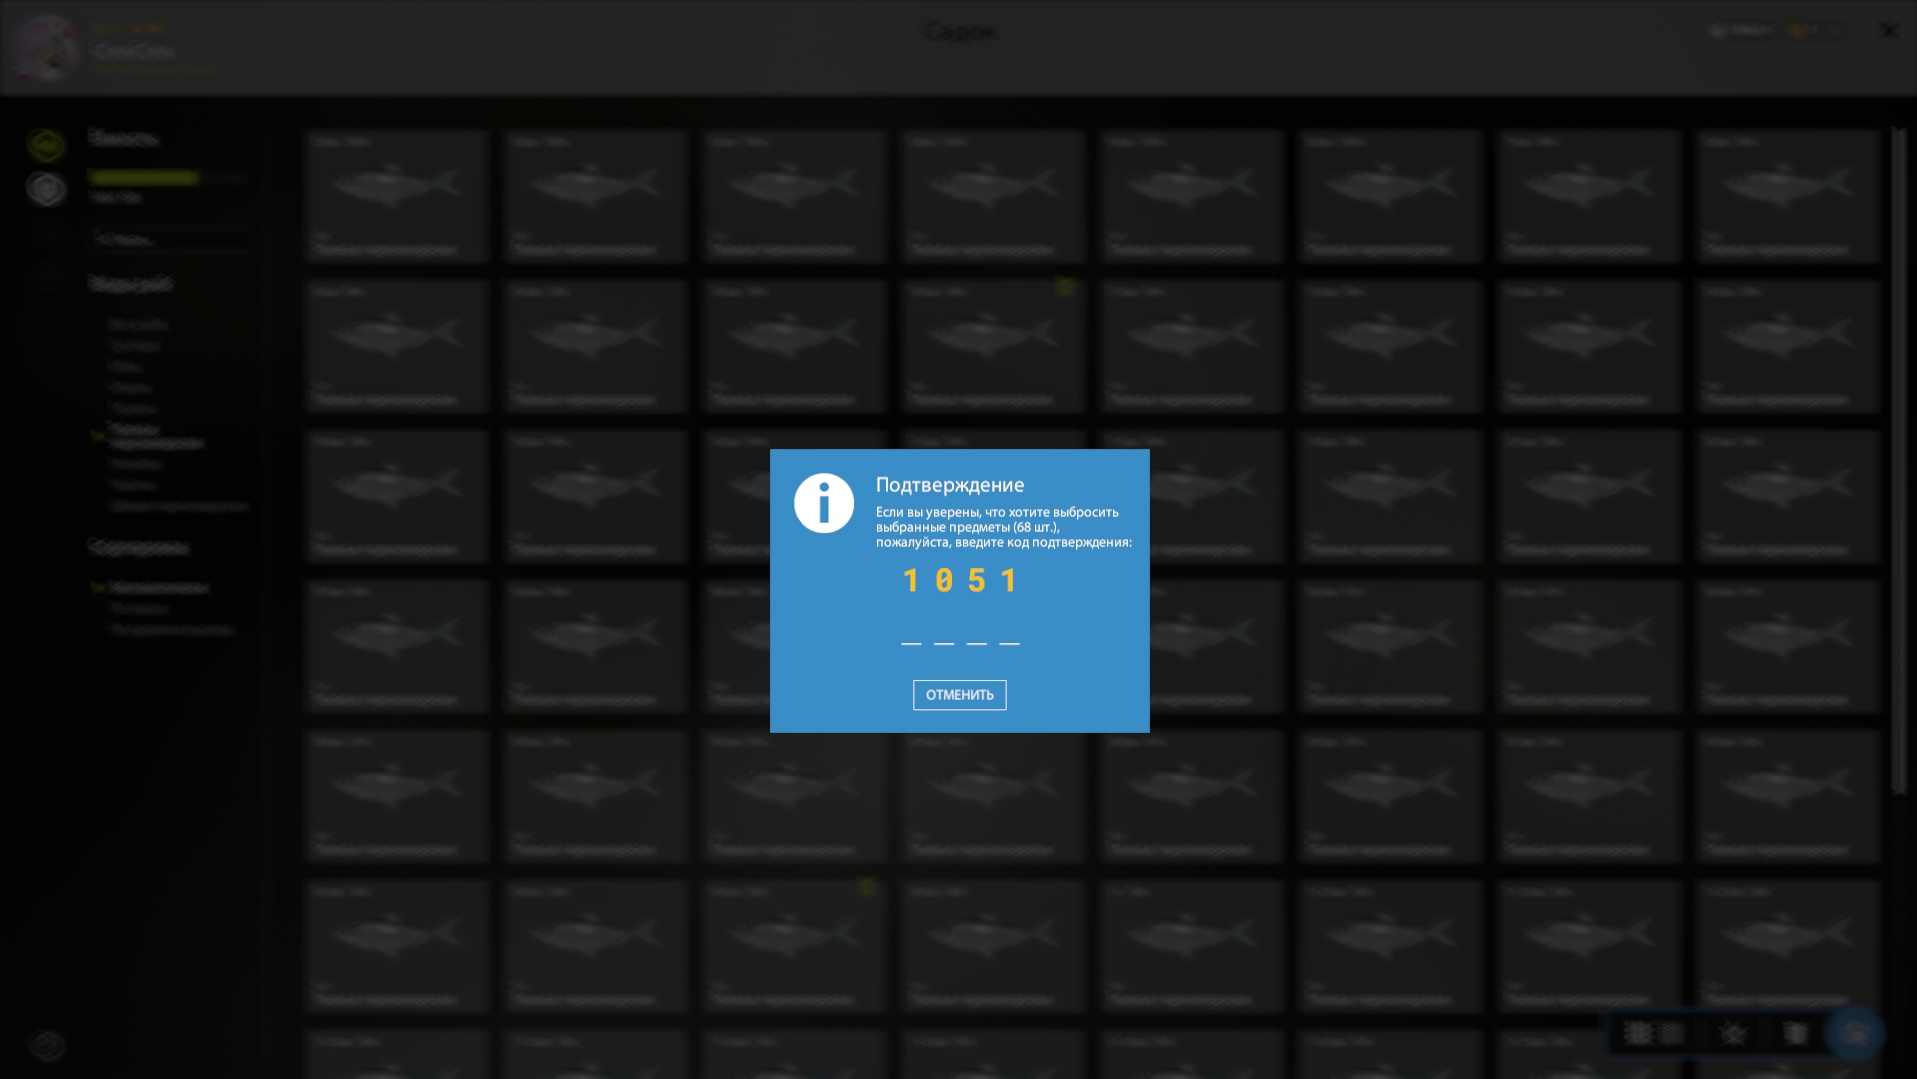Click the ОТМЕНИТЬ button in the dialog
The height and width of the screenshot is (1079, 1917).
[959, 695]
